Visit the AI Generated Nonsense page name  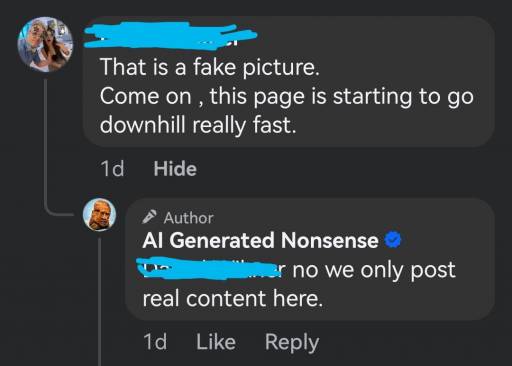tap(260, 240)
